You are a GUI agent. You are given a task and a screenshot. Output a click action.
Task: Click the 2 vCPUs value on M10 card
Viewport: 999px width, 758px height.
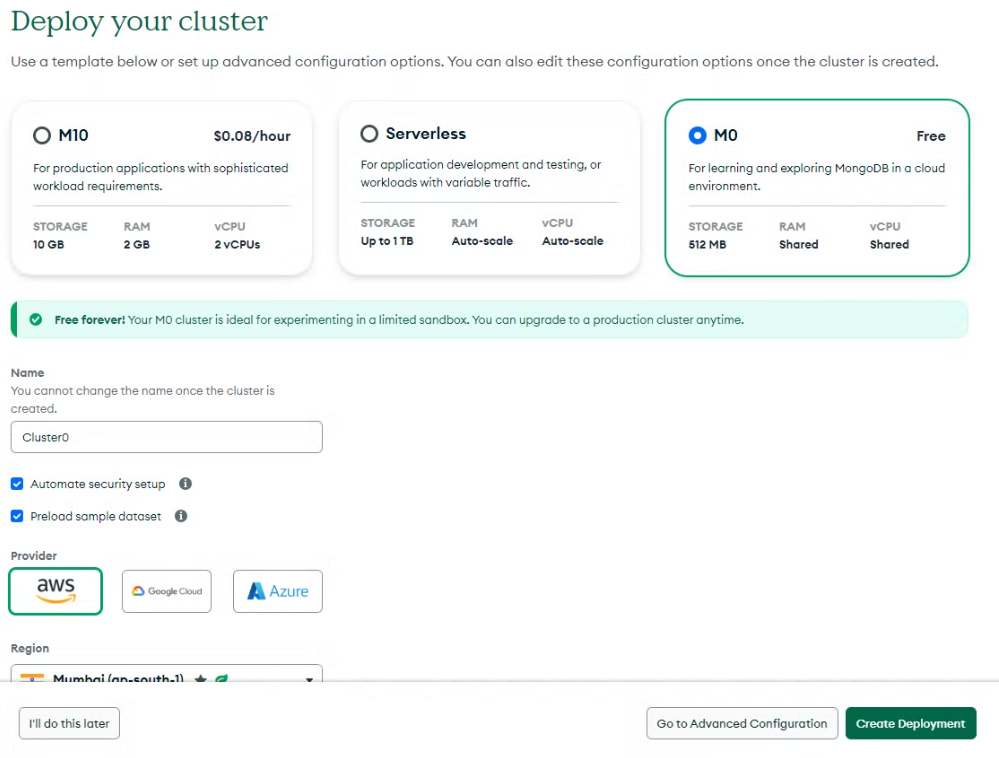tap(237, 245)
